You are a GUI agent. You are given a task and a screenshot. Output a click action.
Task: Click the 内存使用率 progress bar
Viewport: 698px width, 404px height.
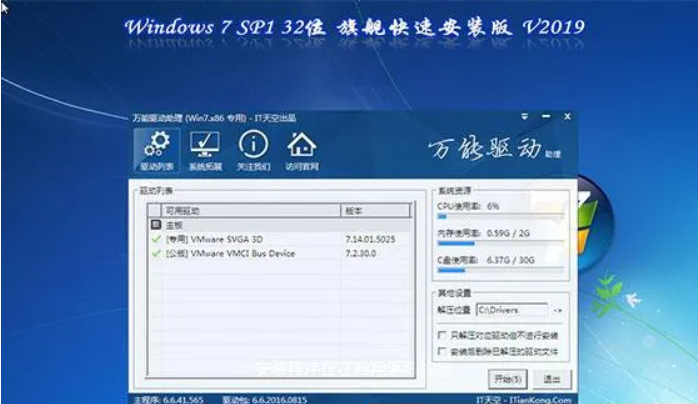point(501,243)
